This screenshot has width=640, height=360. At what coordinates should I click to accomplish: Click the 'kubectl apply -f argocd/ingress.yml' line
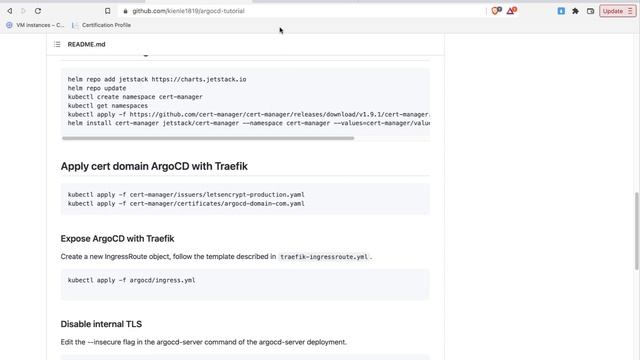[131, 280]
